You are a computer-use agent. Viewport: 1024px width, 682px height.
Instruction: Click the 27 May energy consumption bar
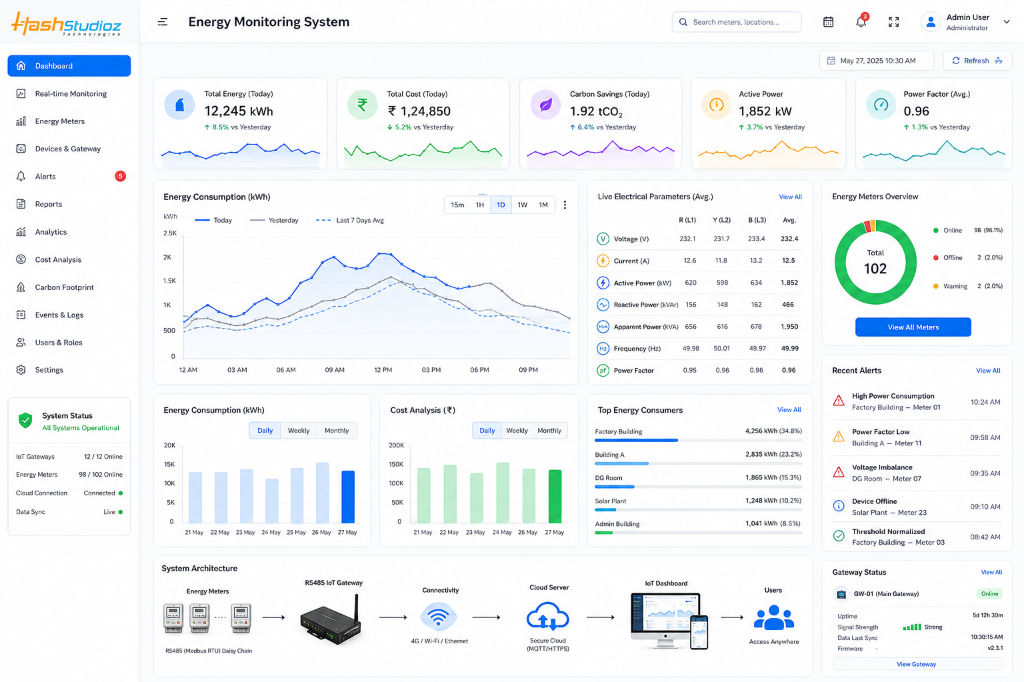348,496
